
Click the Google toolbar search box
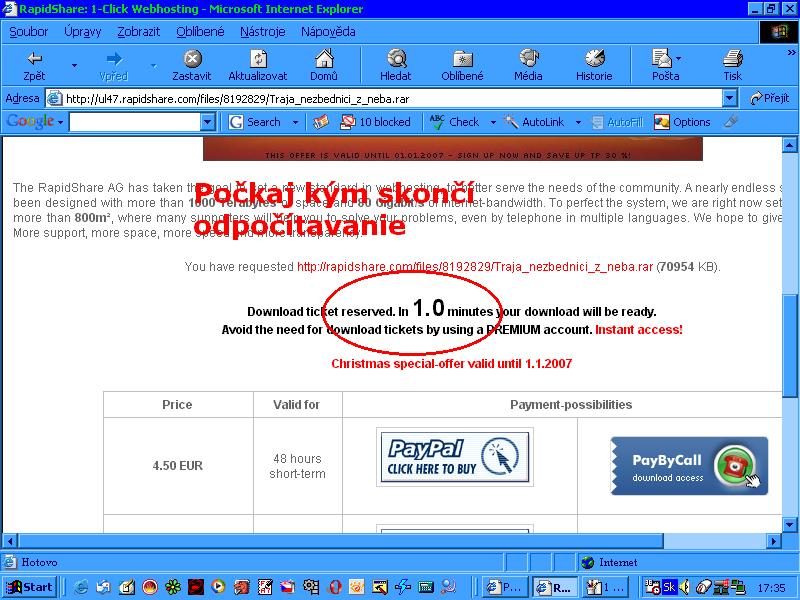(x=135, y=122)
